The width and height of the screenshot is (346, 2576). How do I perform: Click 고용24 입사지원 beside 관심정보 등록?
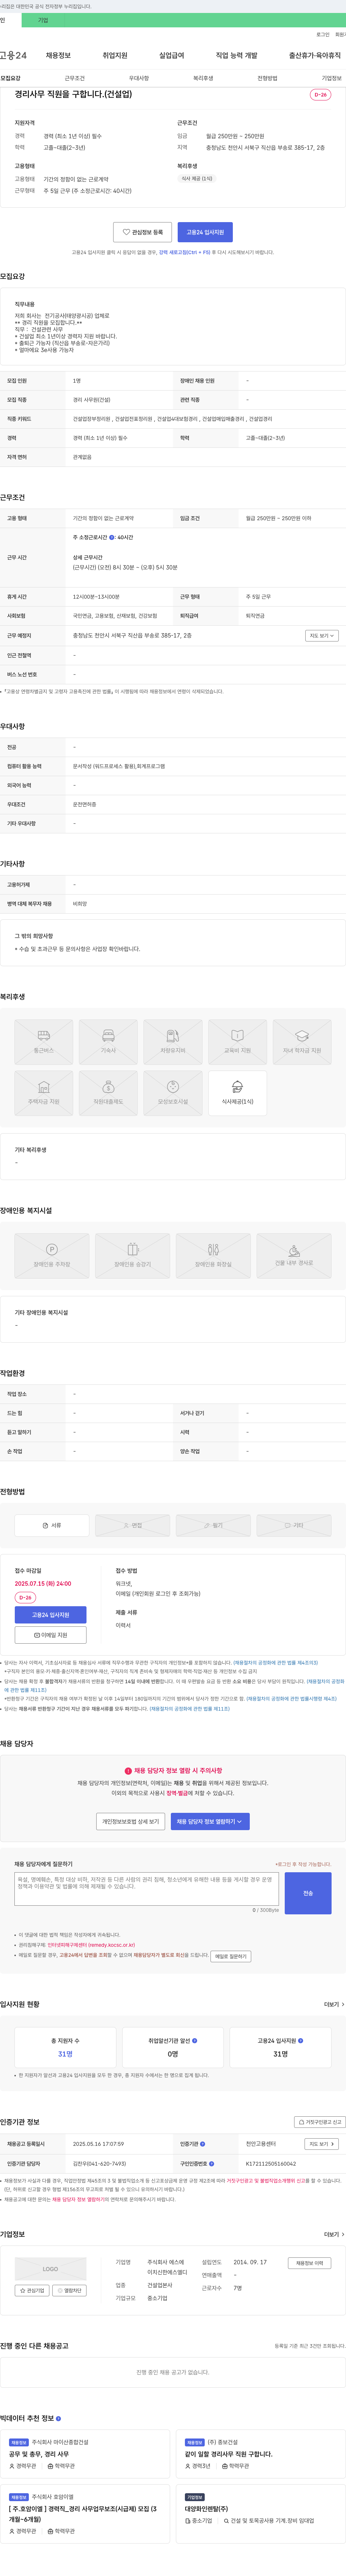[205, 232]
